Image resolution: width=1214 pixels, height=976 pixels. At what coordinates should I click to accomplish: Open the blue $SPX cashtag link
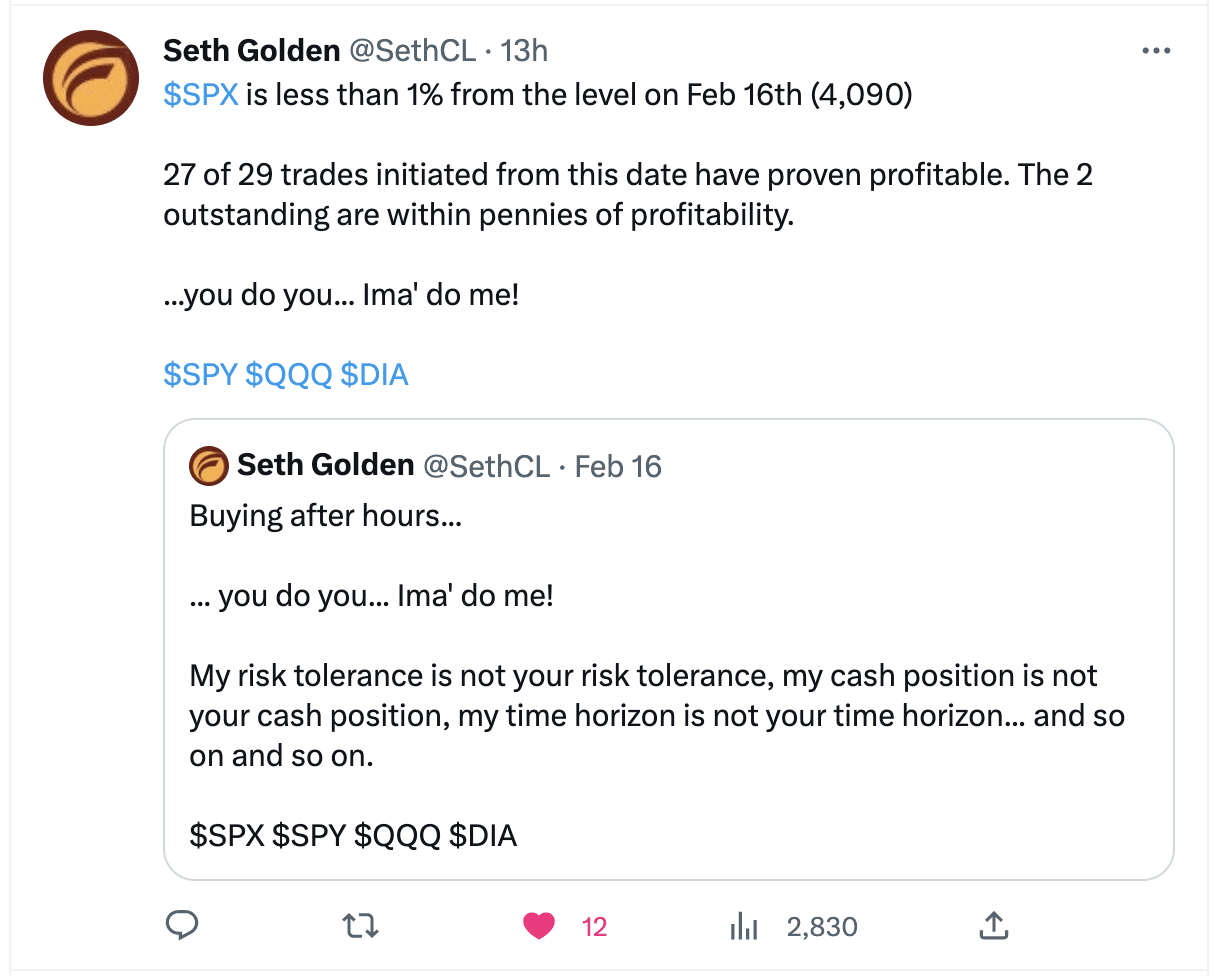click(x=200, y=97)
